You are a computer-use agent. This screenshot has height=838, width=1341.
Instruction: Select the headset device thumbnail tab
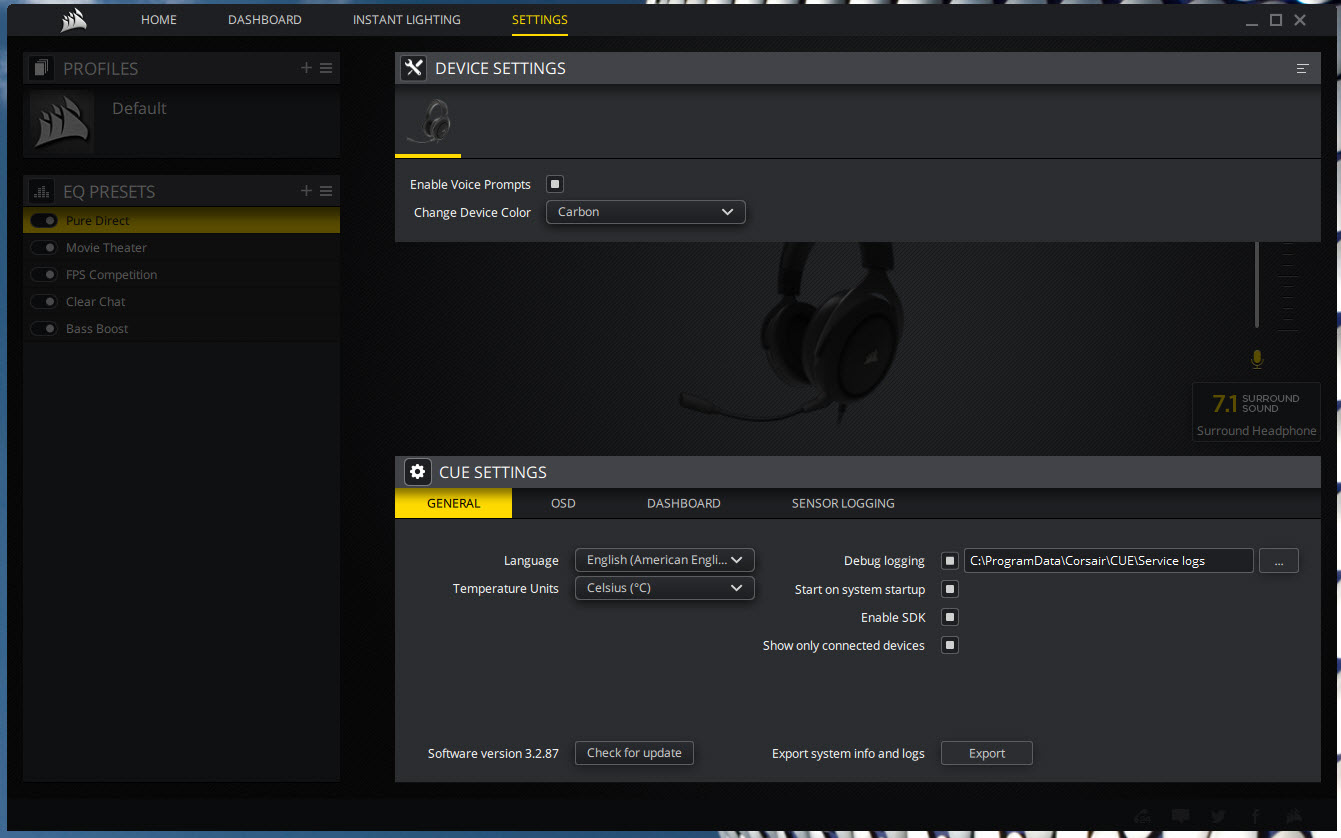pyautogui.click(x=428, y=122)
